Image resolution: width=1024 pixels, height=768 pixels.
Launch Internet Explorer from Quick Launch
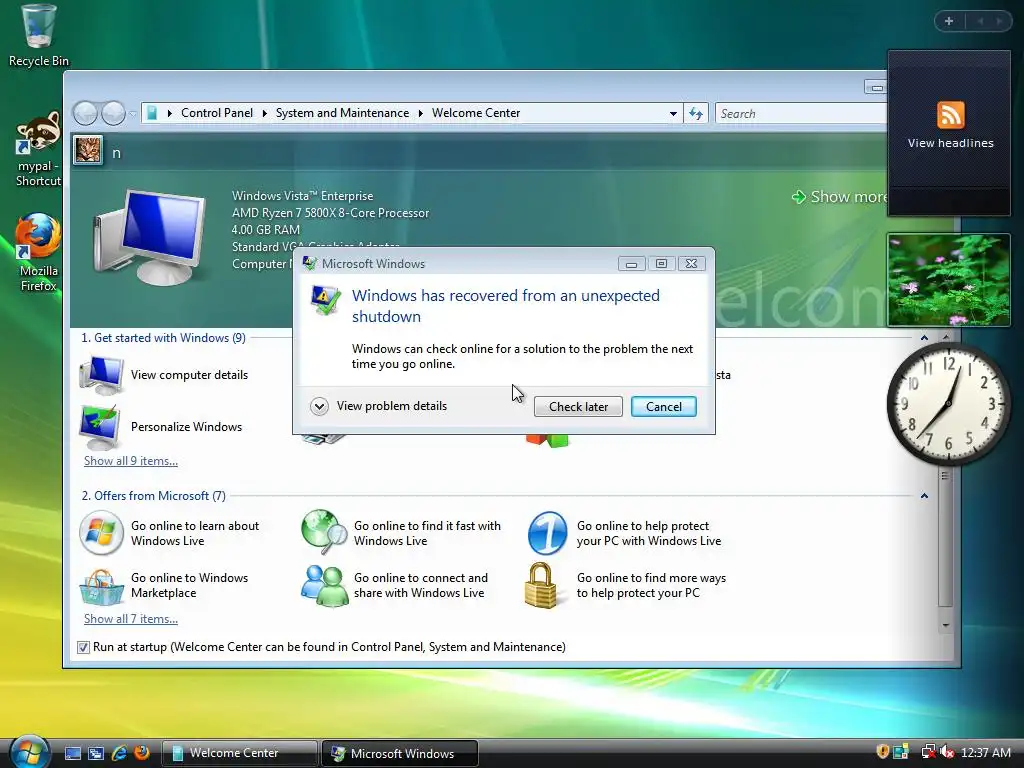119,753
